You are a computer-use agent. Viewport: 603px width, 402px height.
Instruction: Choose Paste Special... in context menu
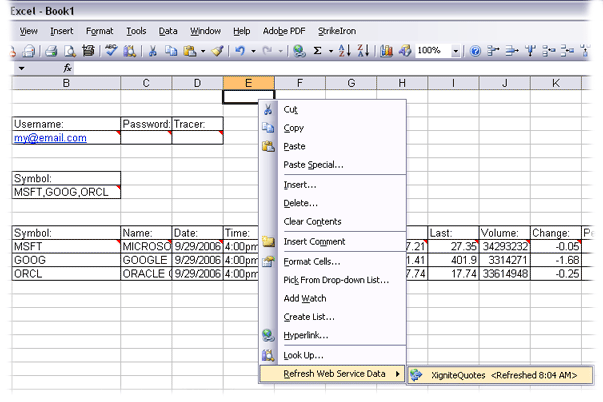click(333, 165)
